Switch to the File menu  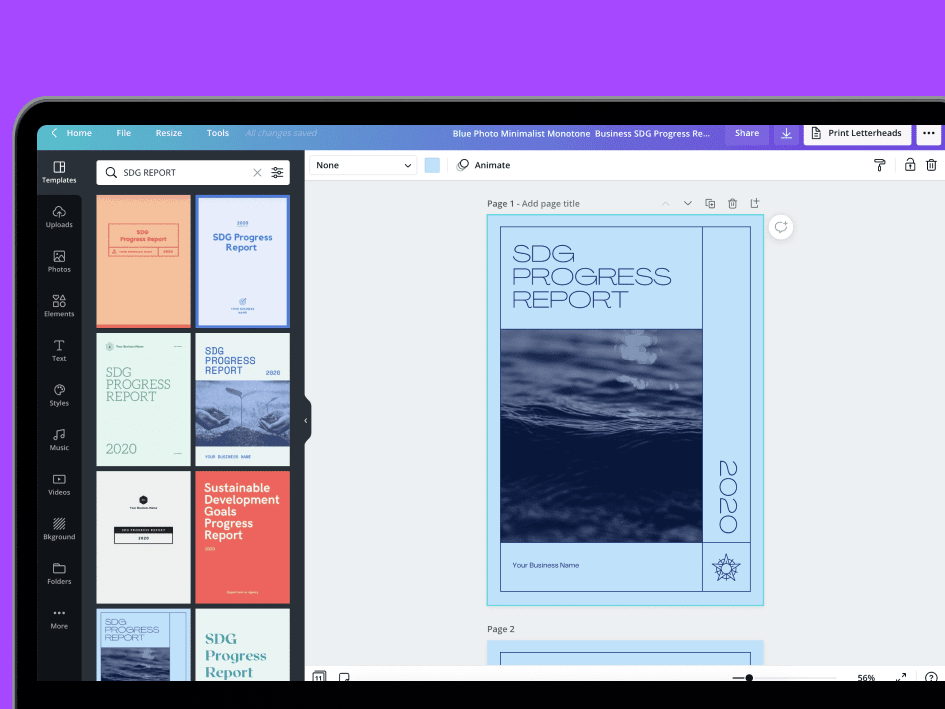tap(123, 132)
